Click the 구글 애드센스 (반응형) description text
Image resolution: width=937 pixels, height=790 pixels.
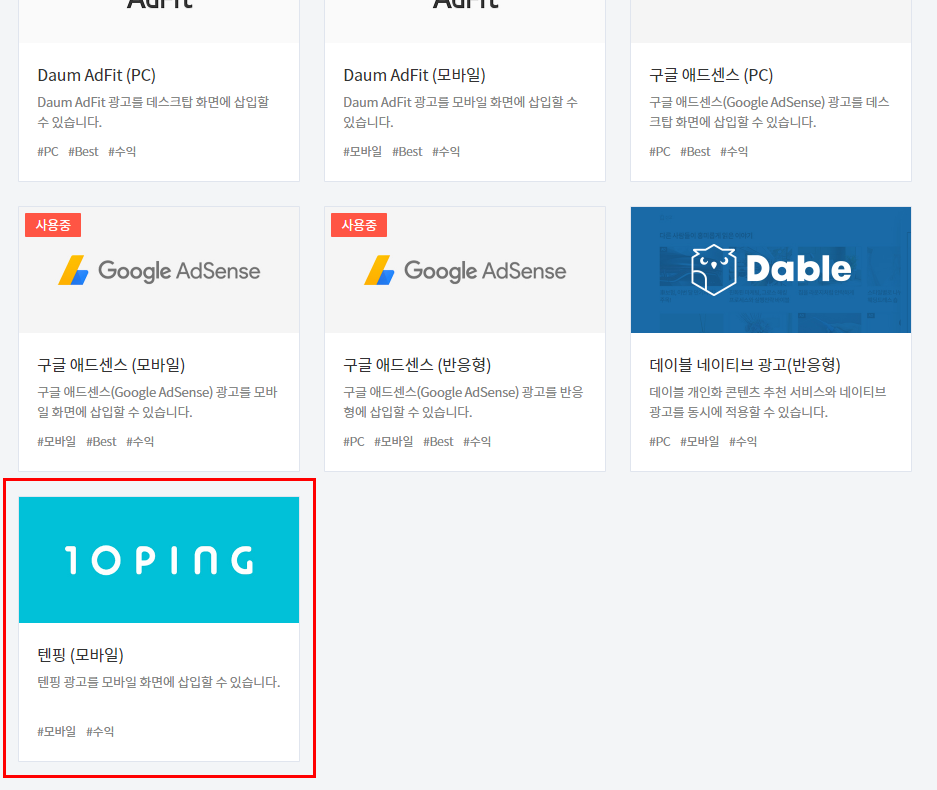coord(463,402)
